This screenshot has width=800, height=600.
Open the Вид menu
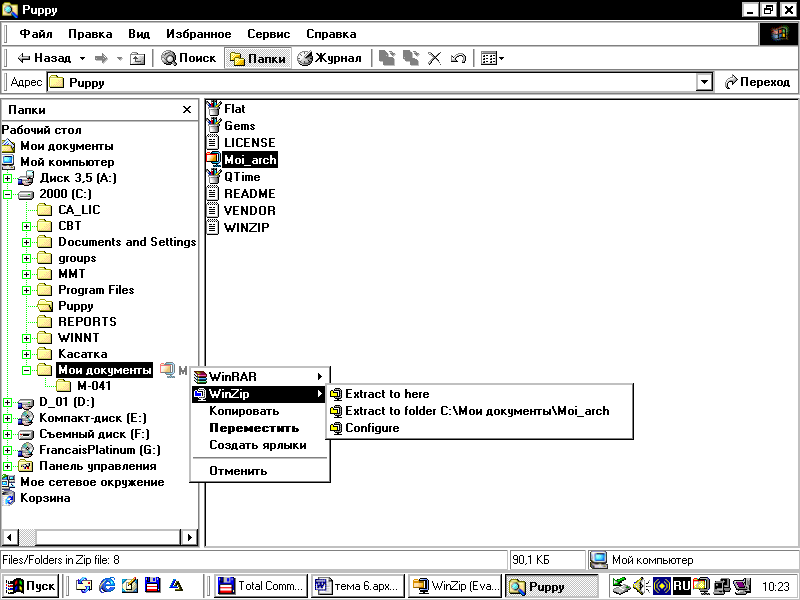[139, 34]
